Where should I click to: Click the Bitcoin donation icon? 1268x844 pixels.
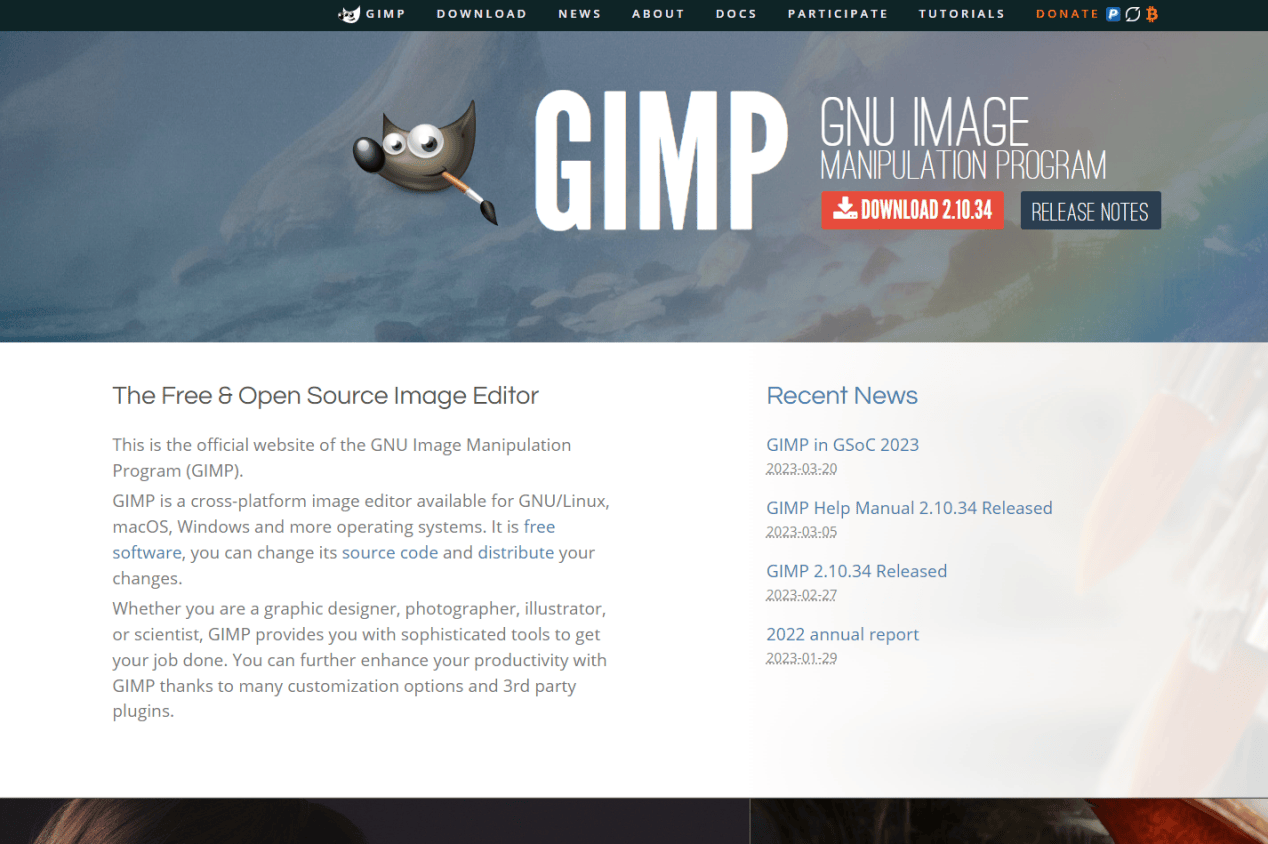pos(1152,14)
